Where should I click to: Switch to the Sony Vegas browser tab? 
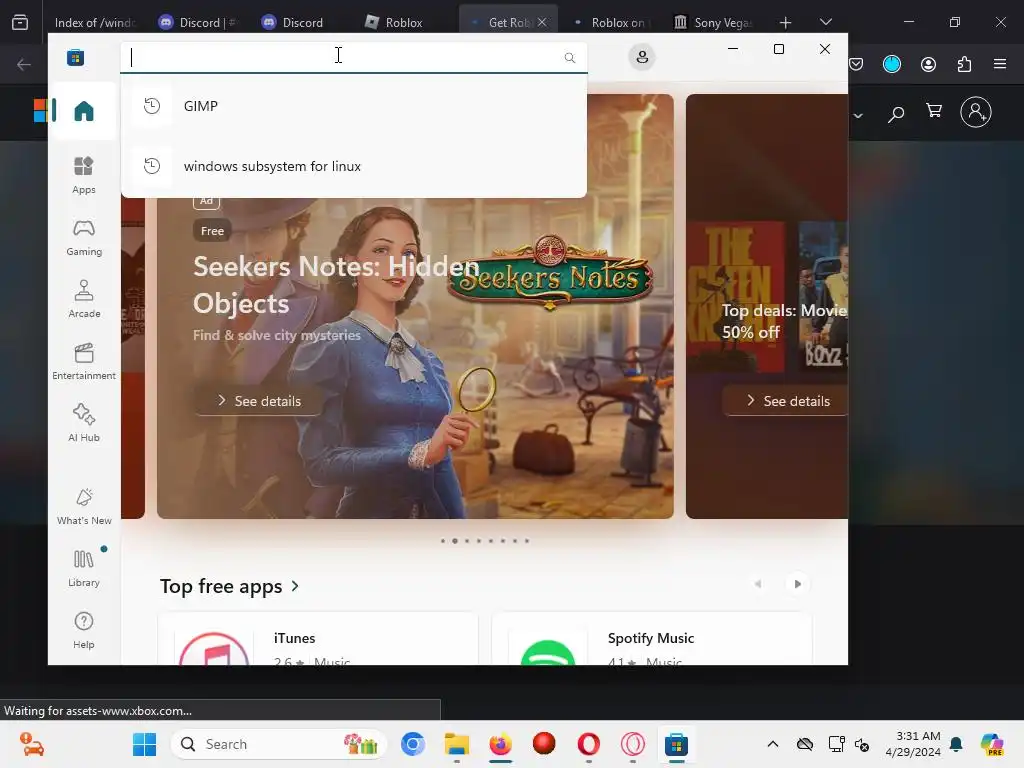(713, 22)
